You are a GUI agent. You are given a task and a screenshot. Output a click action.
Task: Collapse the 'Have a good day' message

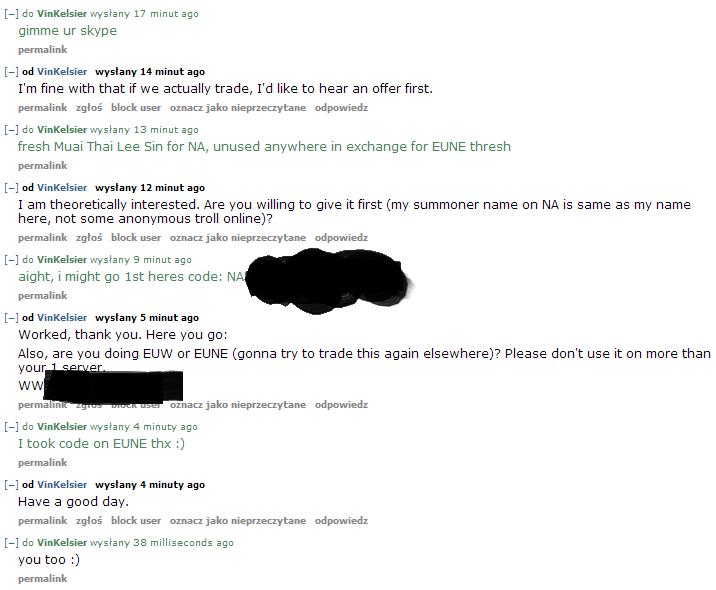[x=11, y=485]
